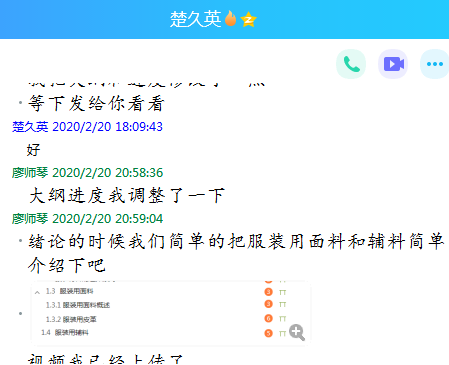Click the magnifier zoom icon on image
The height and width of the screenshot is (365, 449).
[x=297, y=332]
